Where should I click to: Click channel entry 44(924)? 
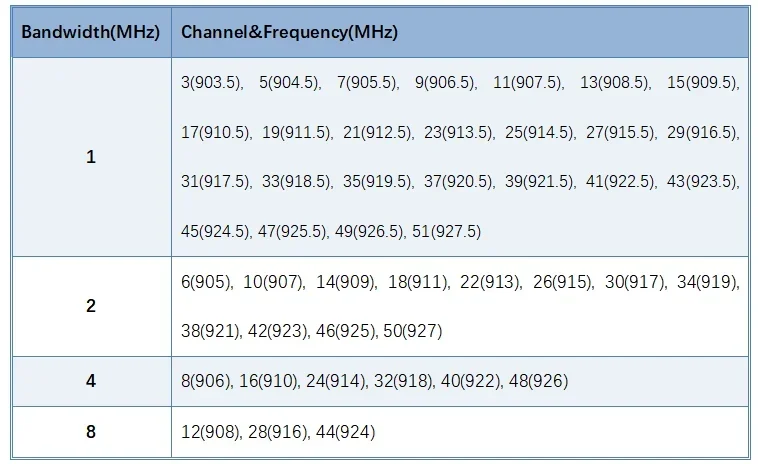[x=345, y=432]
